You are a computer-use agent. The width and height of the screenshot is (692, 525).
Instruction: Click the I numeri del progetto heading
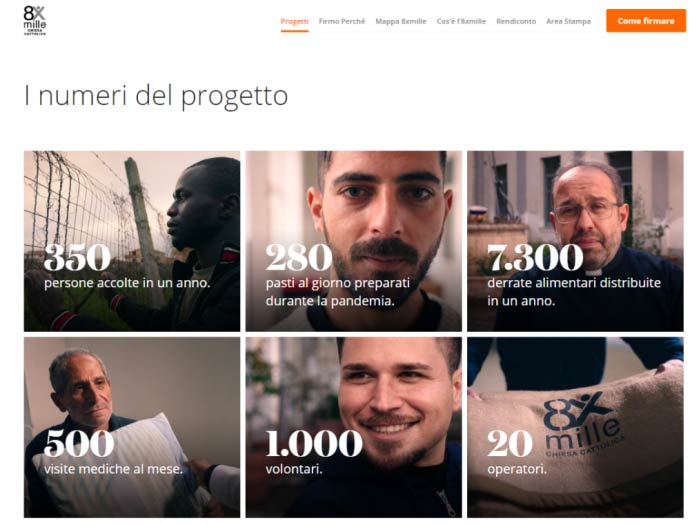click(156, 96)
